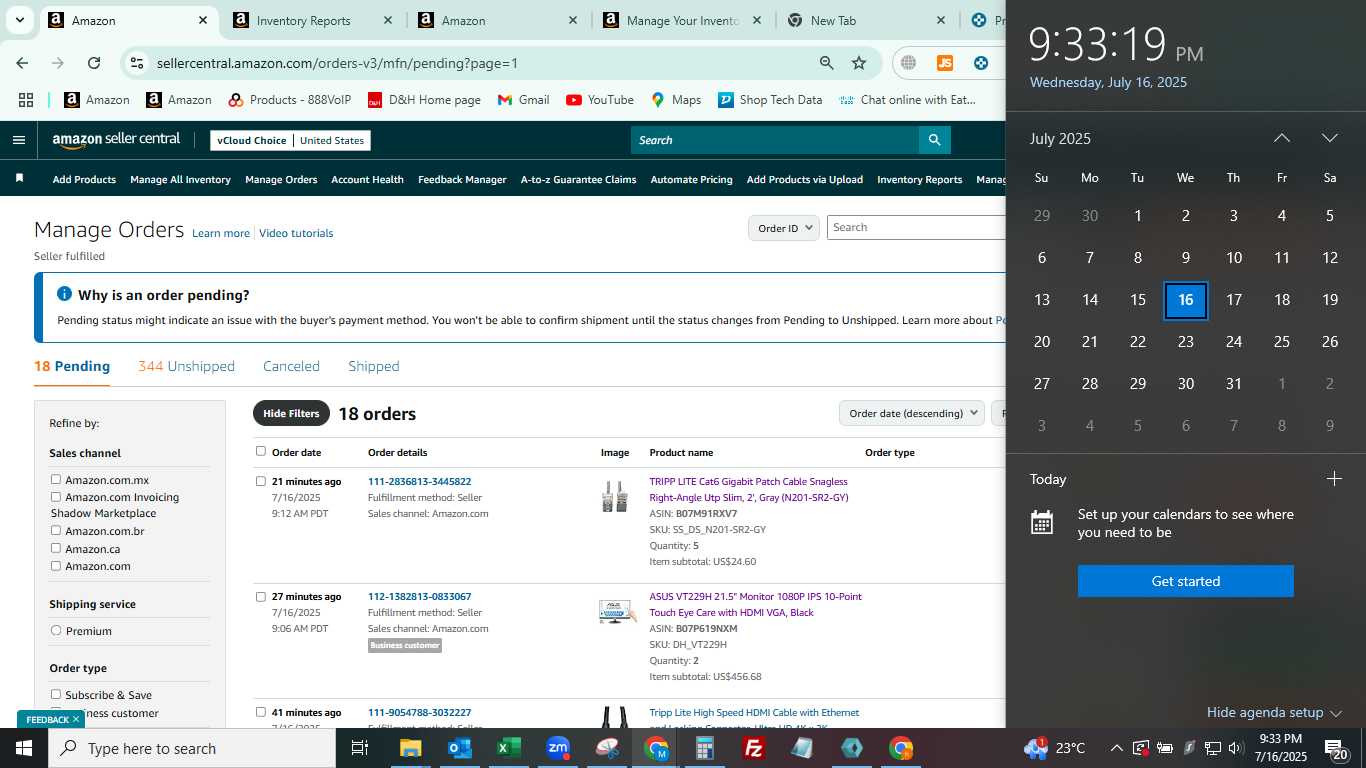Viewport: 1366px width, 768px height.
Task: Collapse agenda with Hide agenda setup
Action: (1273, 712)
